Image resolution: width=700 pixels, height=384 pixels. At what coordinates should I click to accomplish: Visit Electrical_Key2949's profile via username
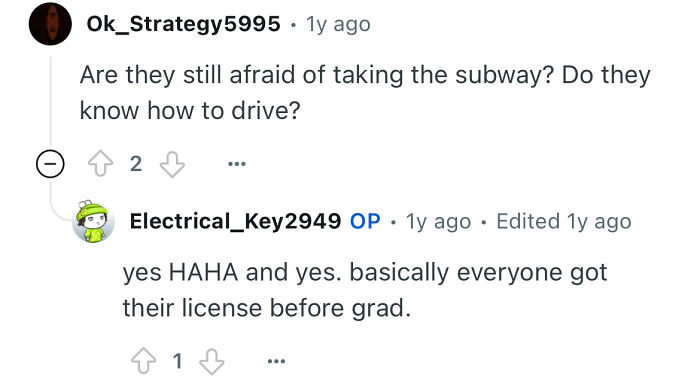235,221
